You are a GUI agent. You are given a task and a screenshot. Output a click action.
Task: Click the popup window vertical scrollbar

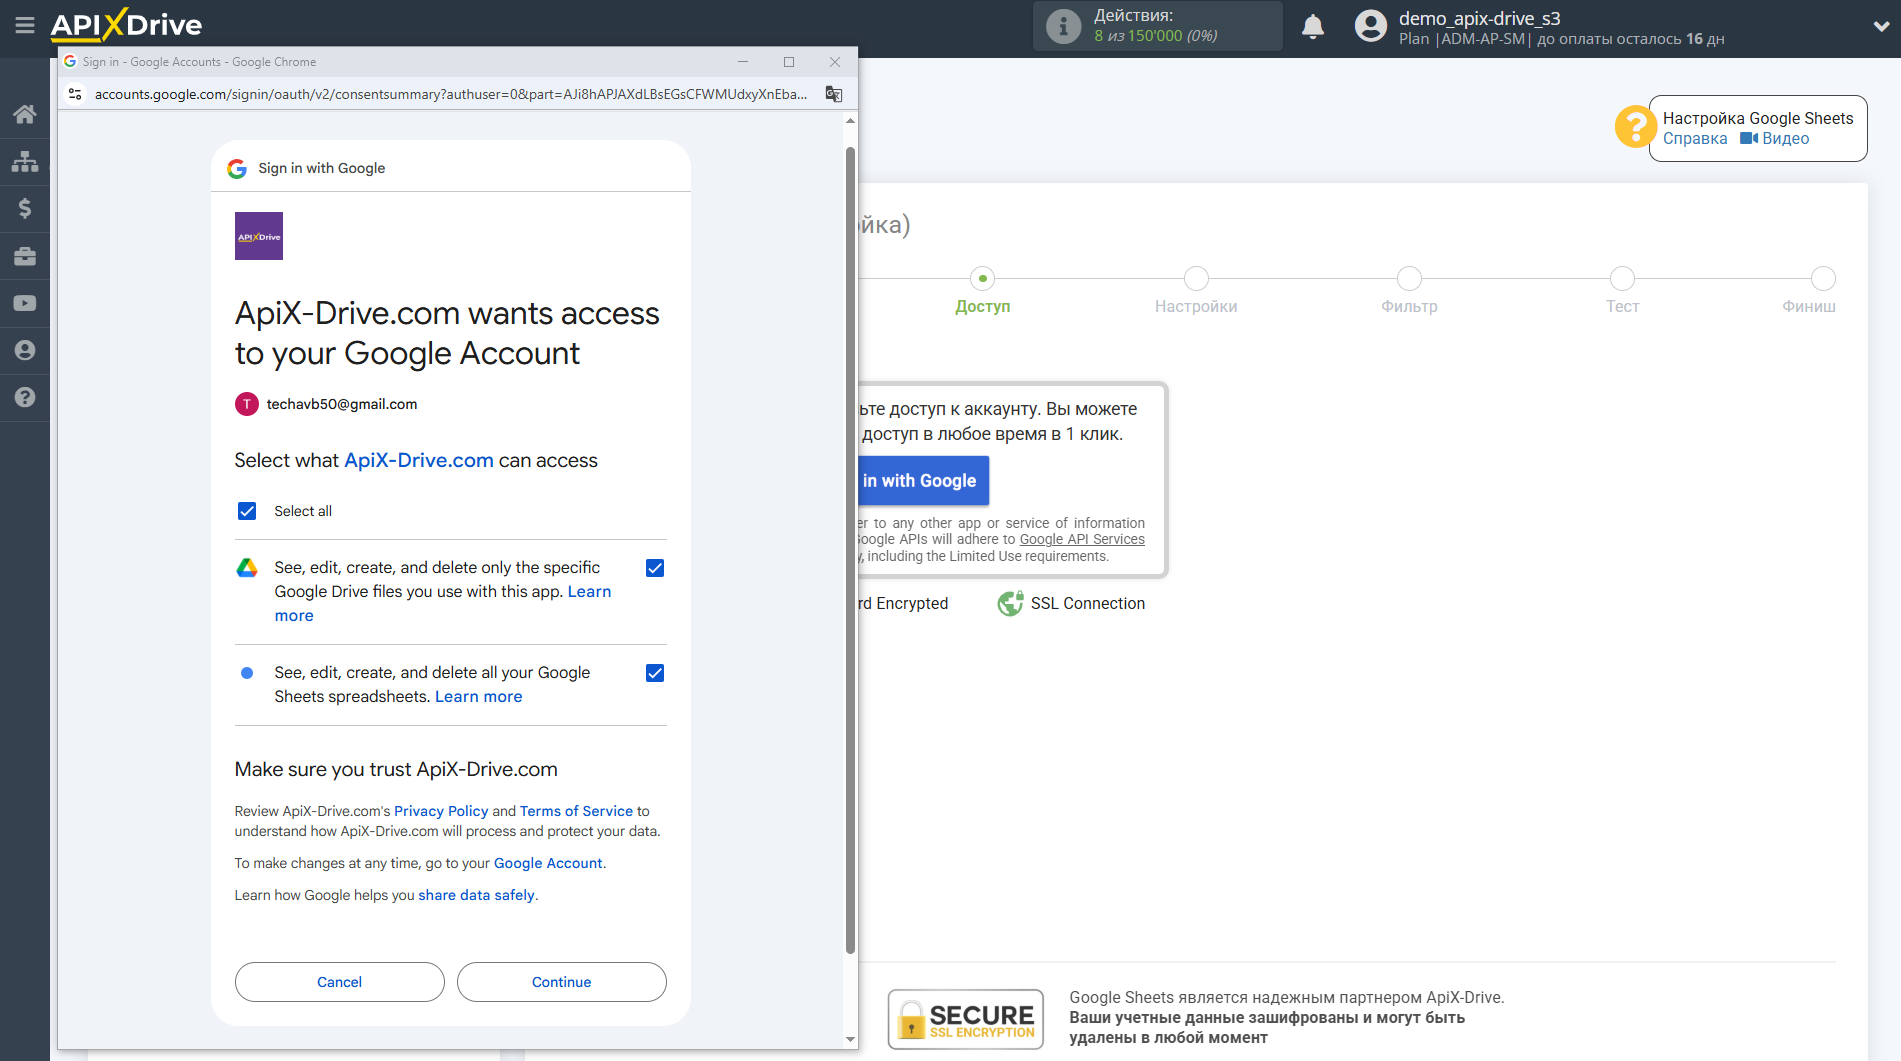tap(850, 550)
